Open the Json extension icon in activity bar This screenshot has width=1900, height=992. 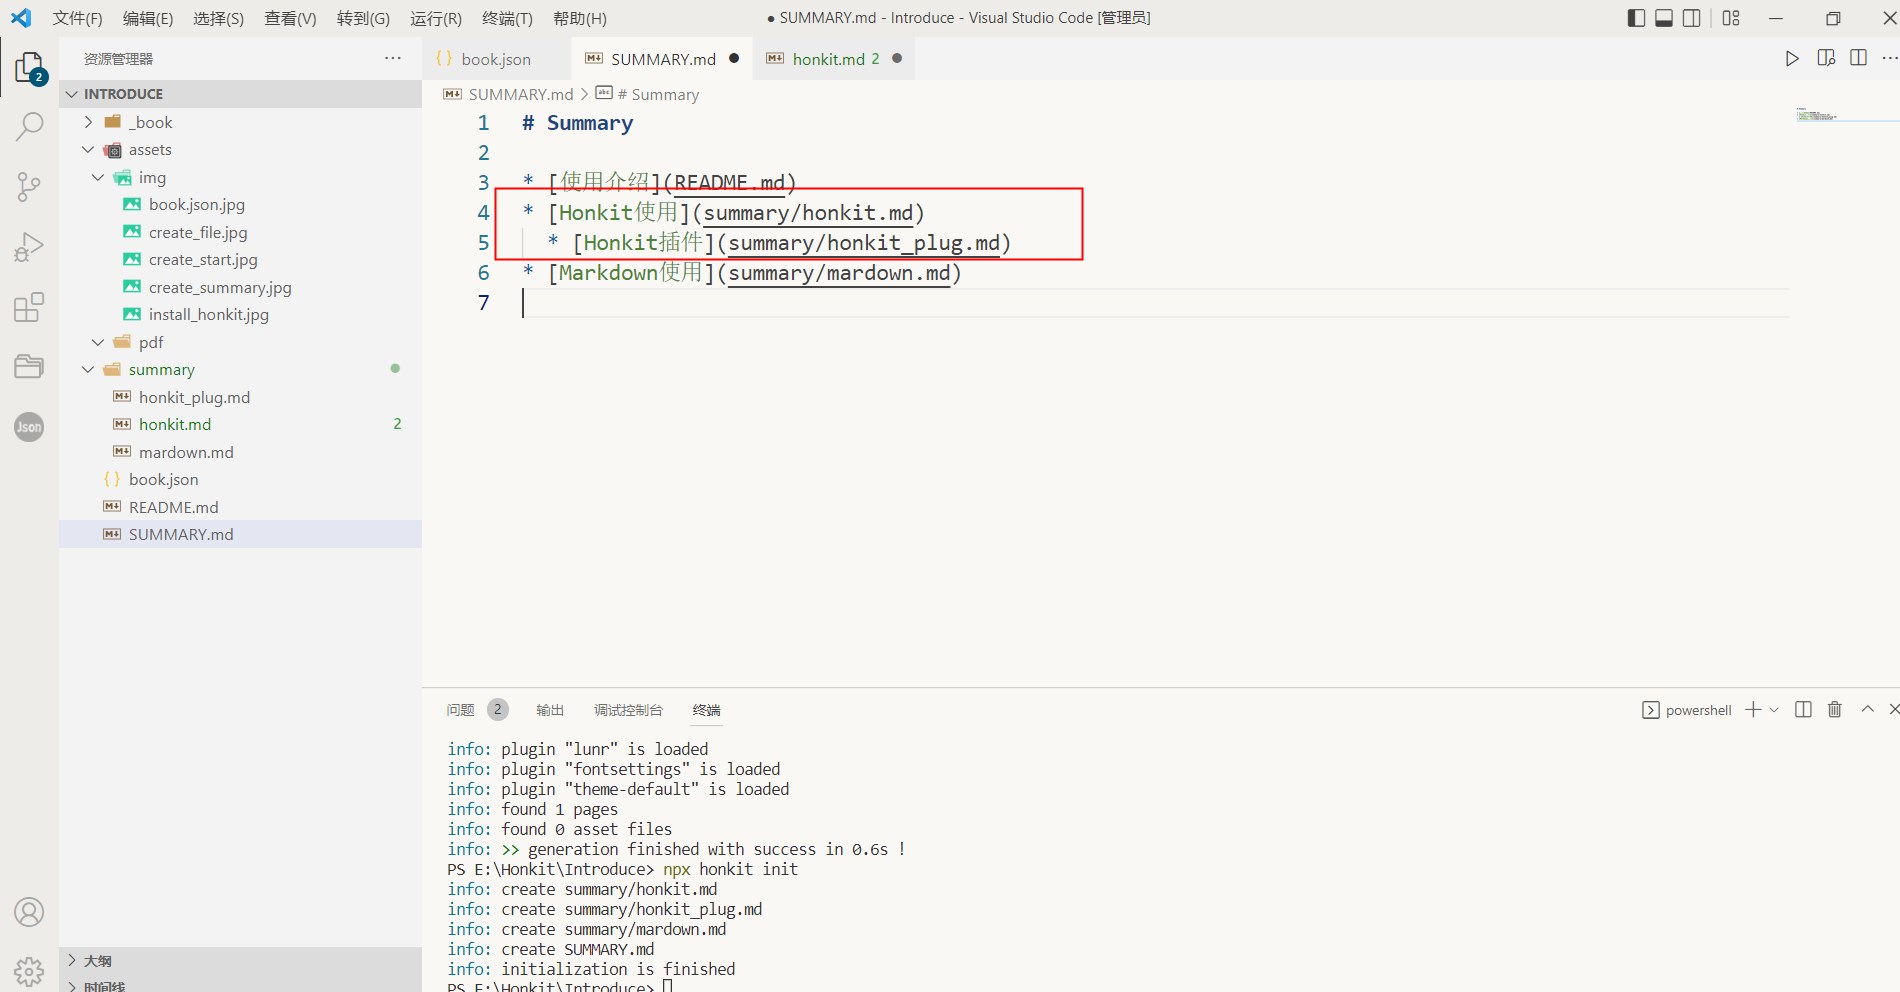pyautogui.click(x=29, y=427)
